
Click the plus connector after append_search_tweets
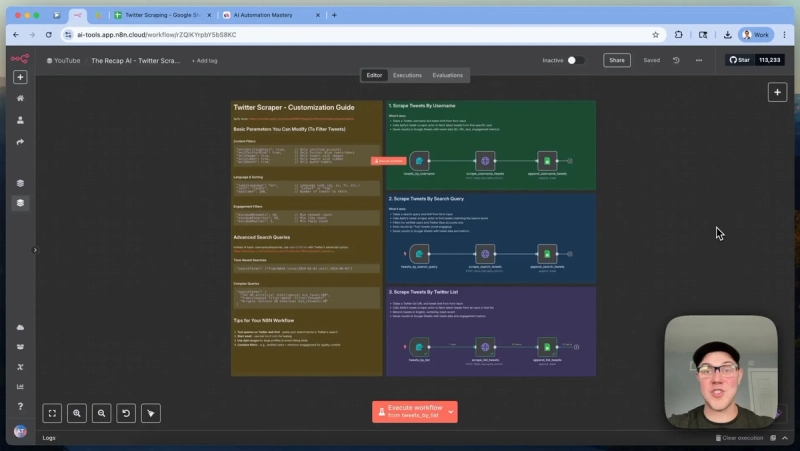(x=570, y=254)
